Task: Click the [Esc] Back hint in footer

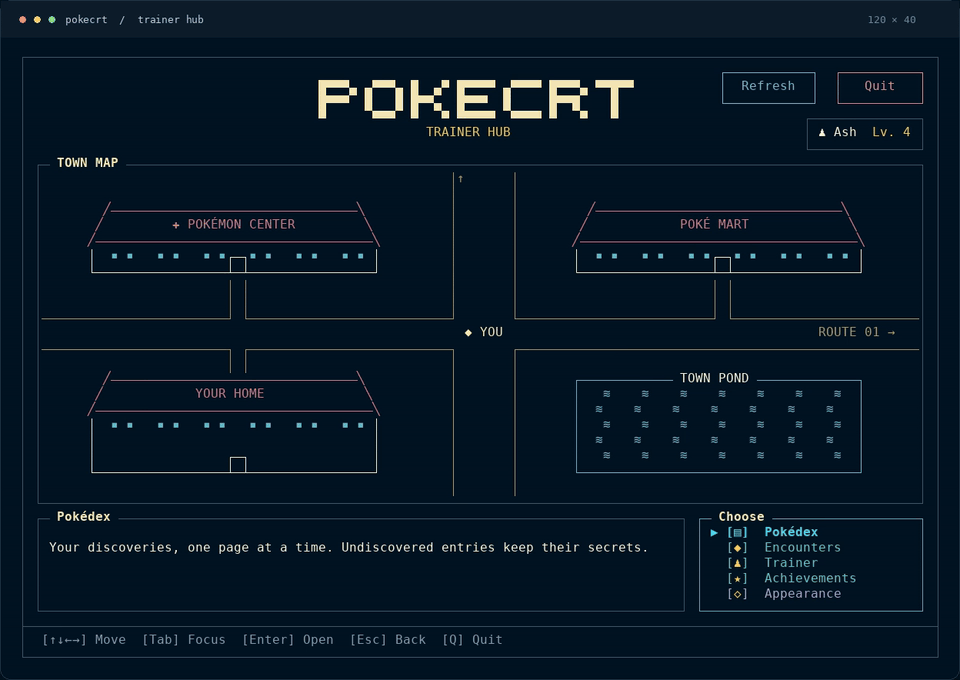Action: coord(388,640)
